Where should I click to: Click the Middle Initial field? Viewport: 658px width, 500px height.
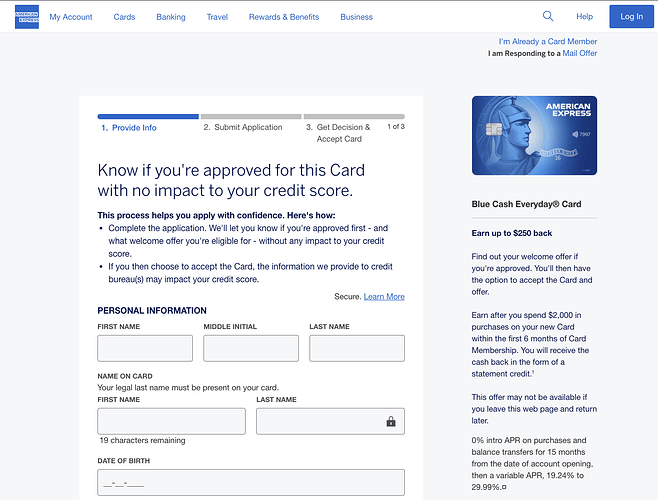coord(251,348)
